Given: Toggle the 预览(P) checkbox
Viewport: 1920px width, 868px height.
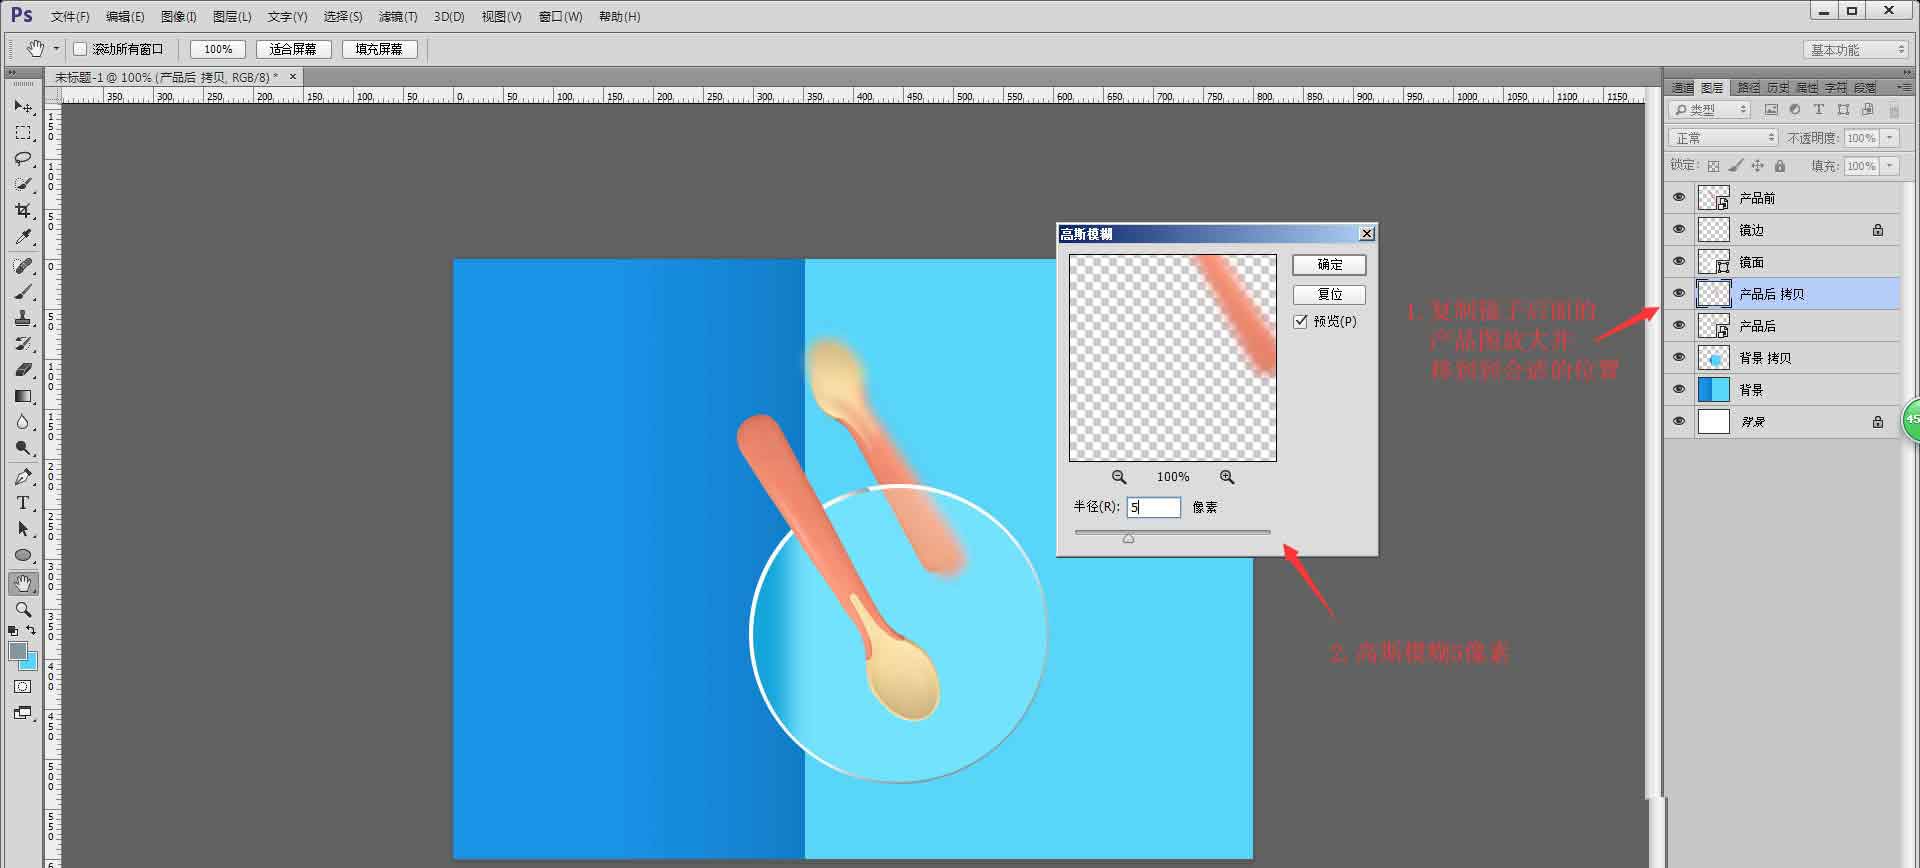Looking at the screenshot, I should [1300, 321].
